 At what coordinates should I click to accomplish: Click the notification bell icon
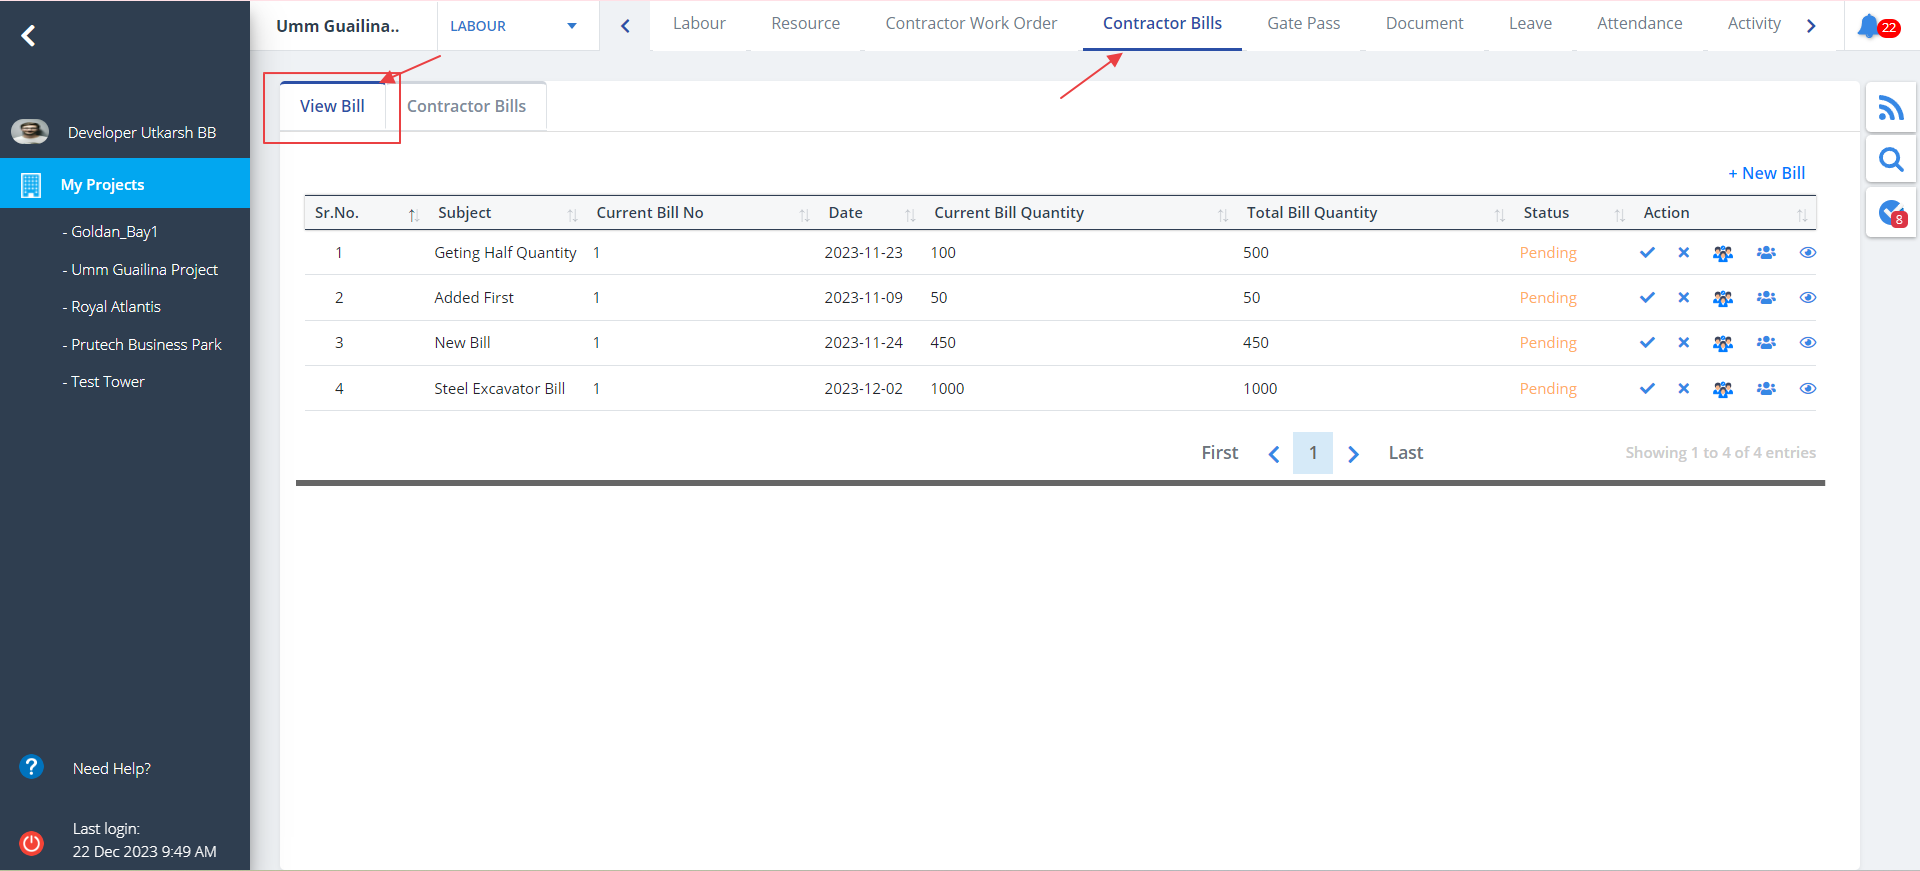(x=1868, y=26)
